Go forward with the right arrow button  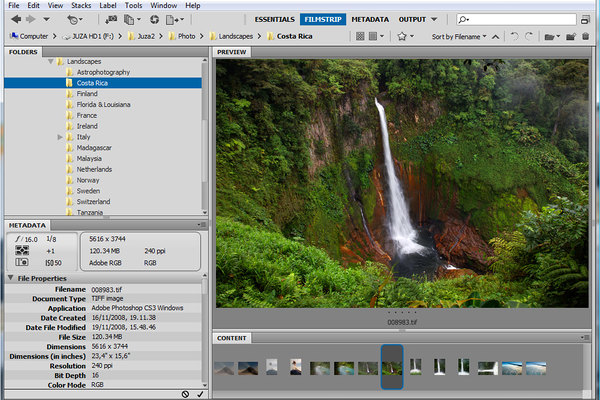31,19
